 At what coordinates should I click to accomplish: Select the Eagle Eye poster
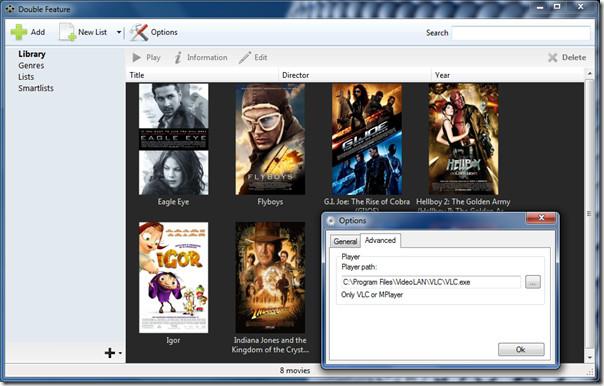[x=173, y=139]
